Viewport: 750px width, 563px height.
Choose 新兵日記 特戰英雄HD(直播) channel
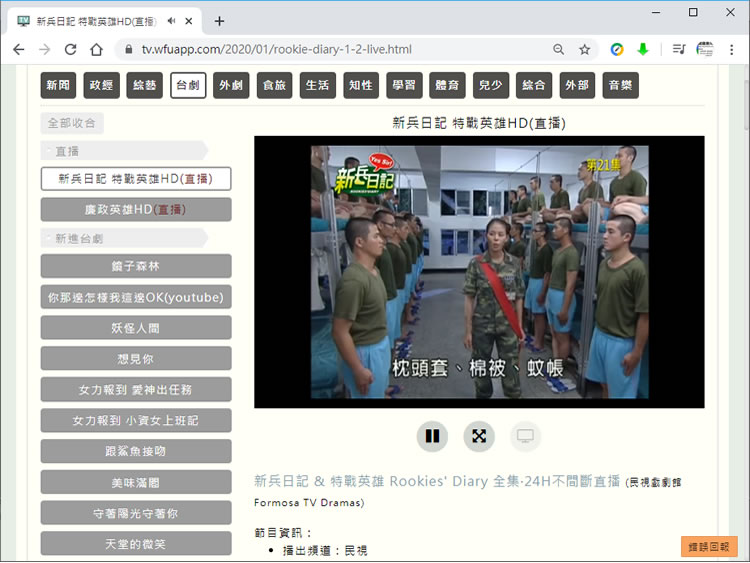pyautogui.click(x=136, y=179)
